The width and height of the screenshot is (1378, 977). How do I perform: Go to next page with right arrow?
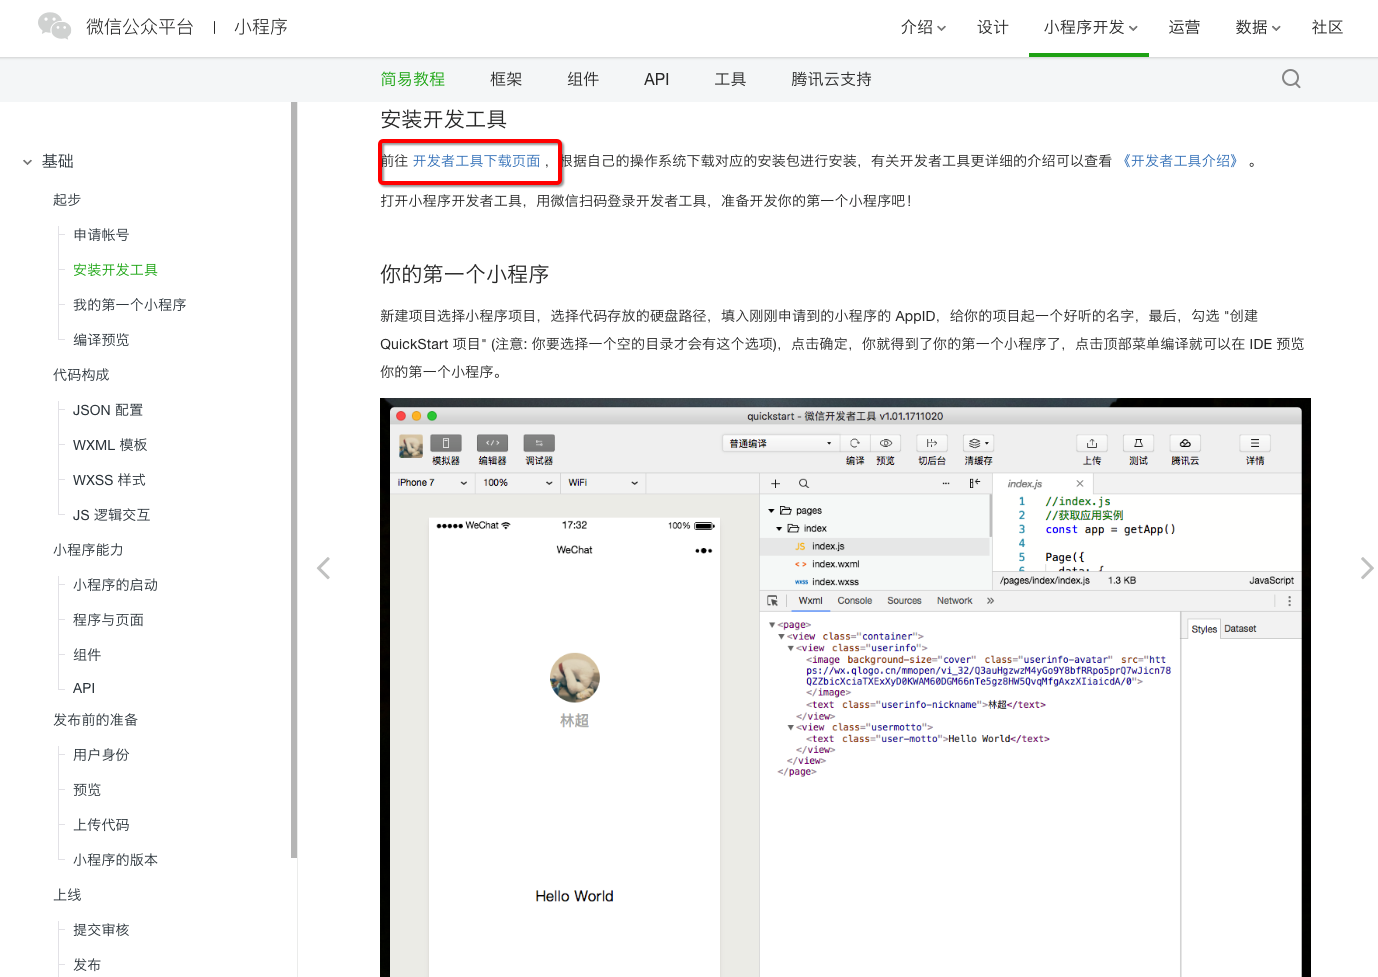click(1367, 568)
